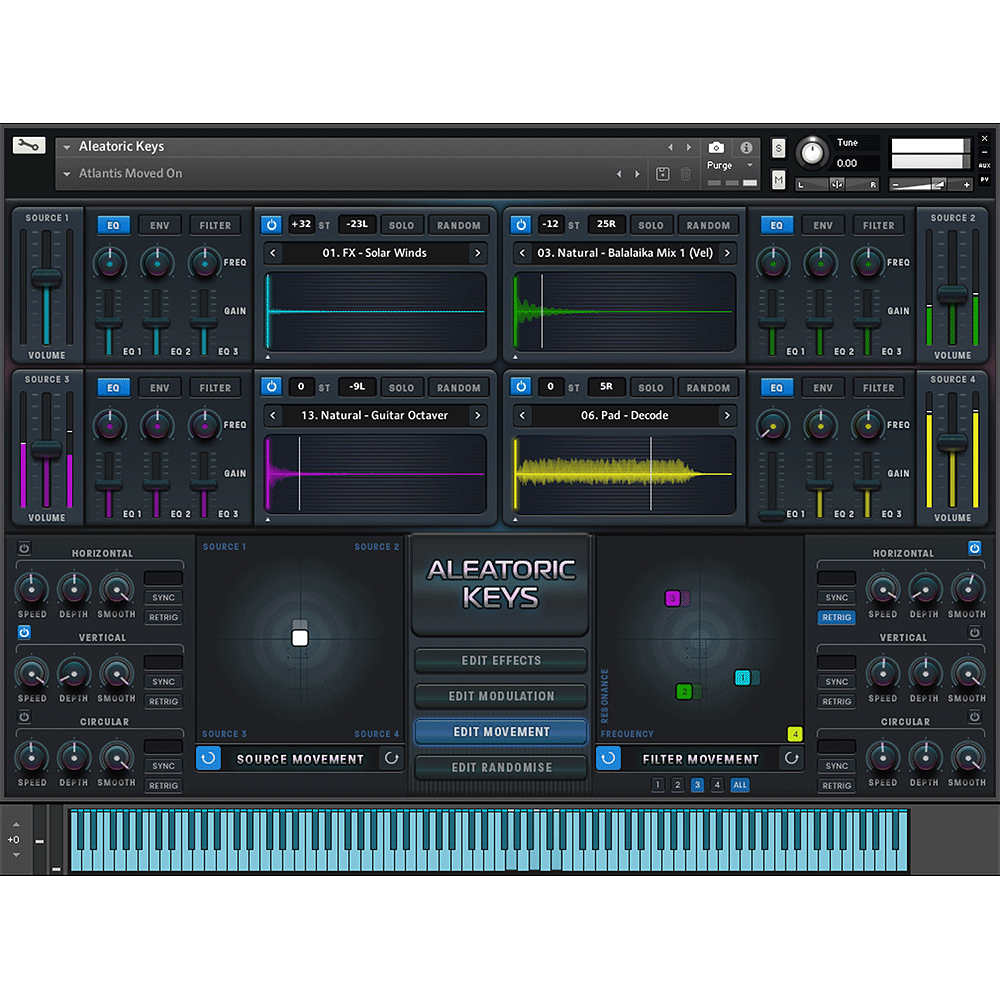Toggle left Circular movement power
The image size is (1000, 999).
(x=24, y=716)
